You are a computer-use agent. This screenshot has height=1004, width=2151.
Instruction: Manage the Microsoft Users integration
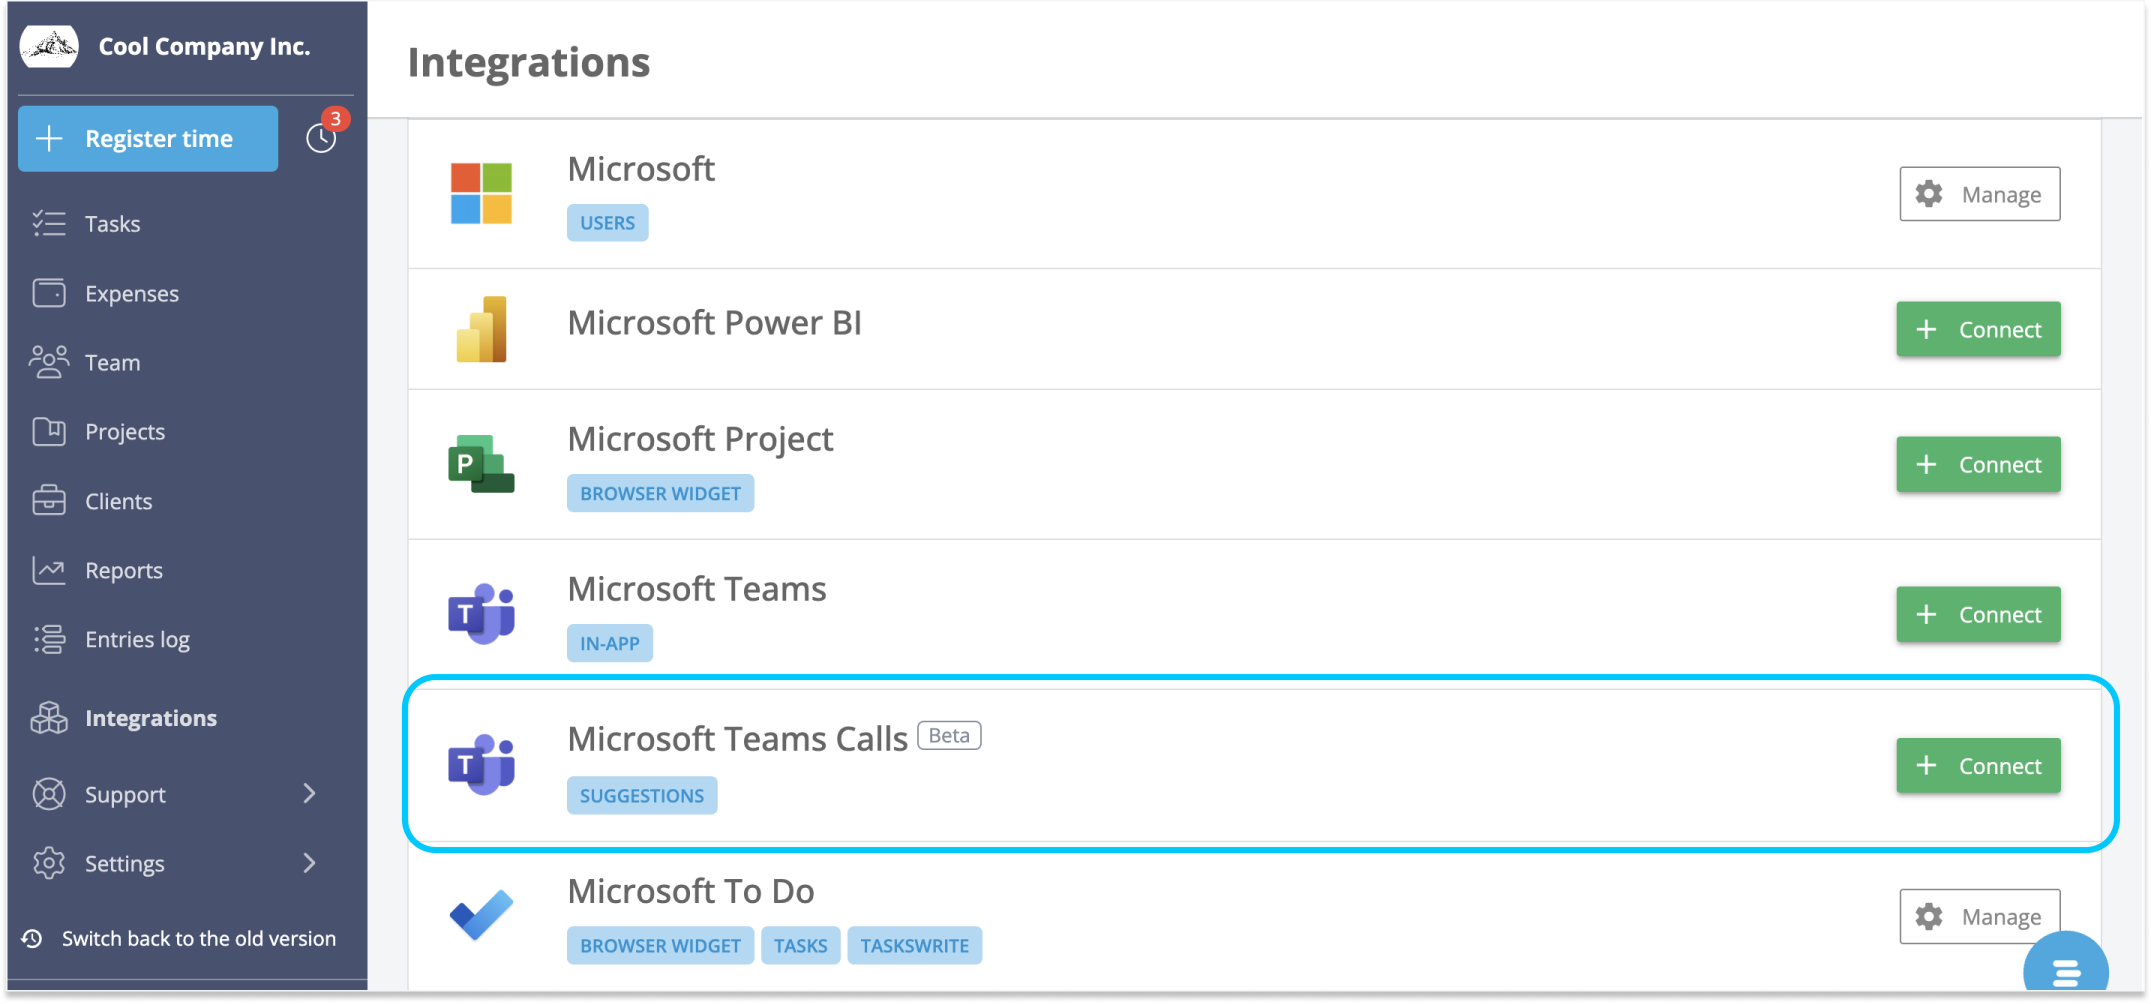click(1978, 194)
